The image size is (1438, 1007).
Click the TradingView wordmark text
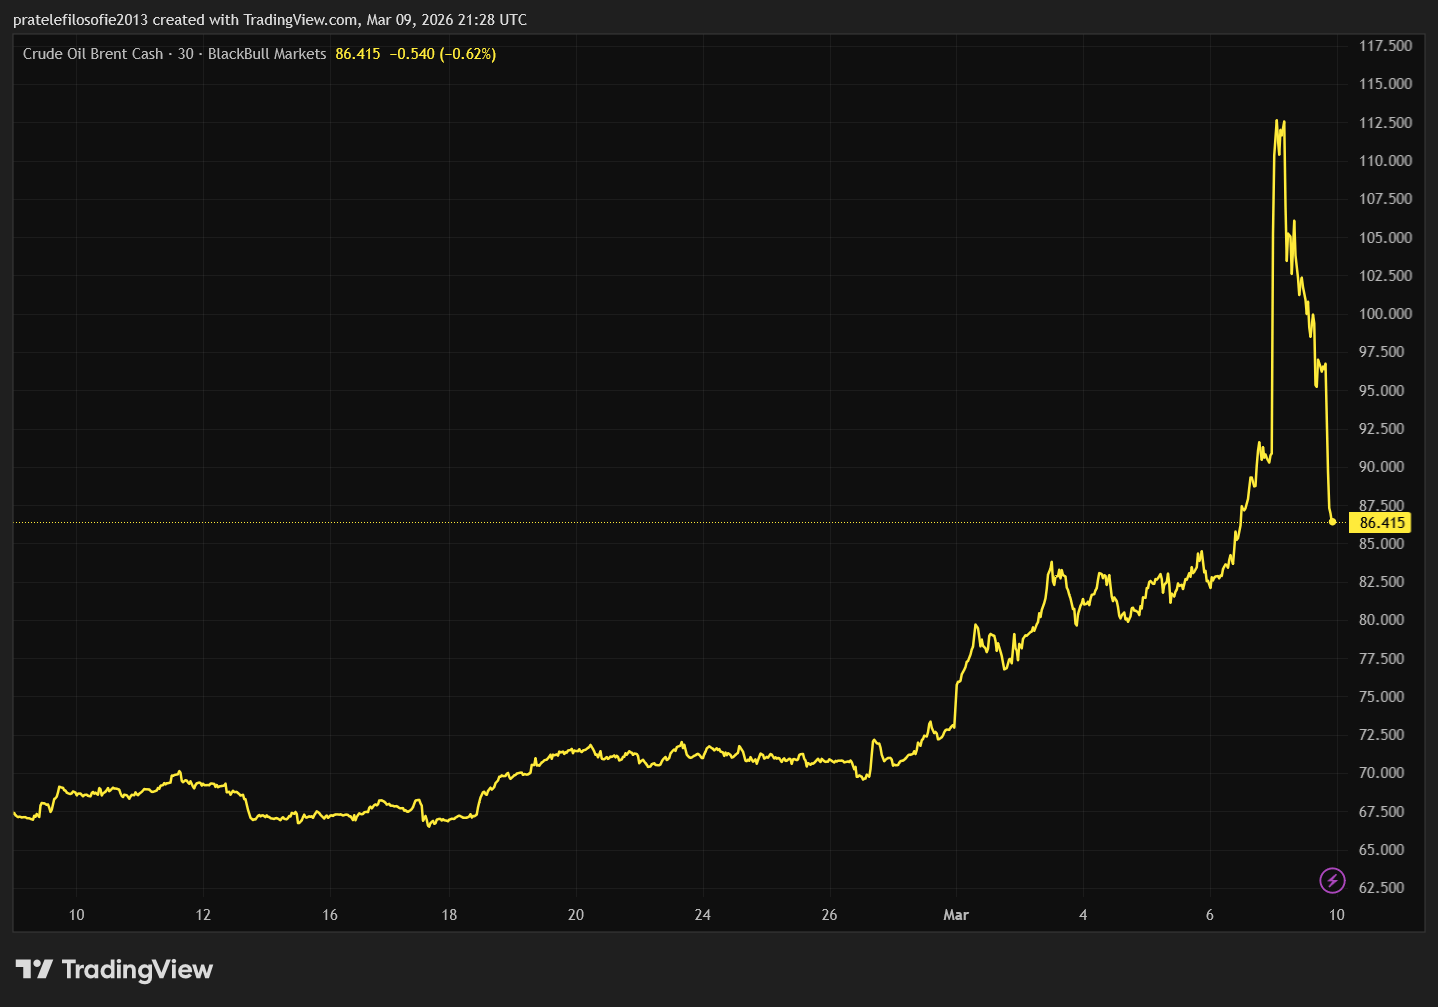pos(137,969)
